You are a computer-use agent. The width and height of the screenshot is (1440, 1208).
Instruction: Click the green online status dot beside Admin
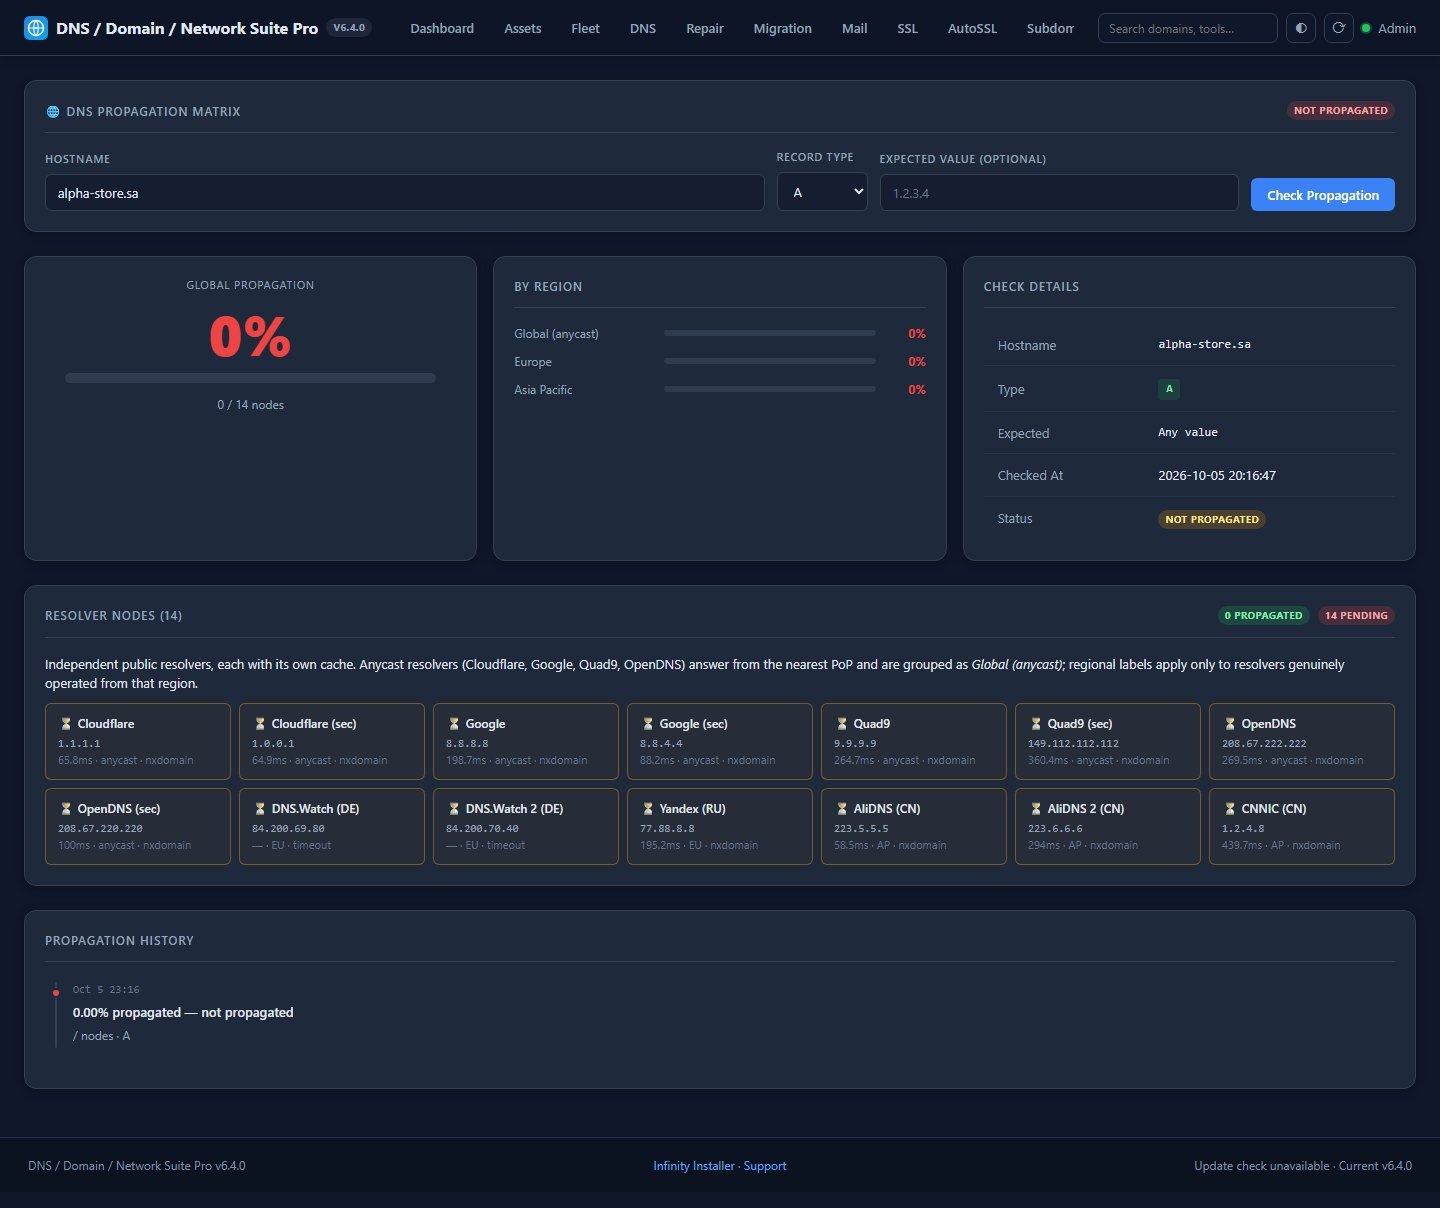point(1366,28)
